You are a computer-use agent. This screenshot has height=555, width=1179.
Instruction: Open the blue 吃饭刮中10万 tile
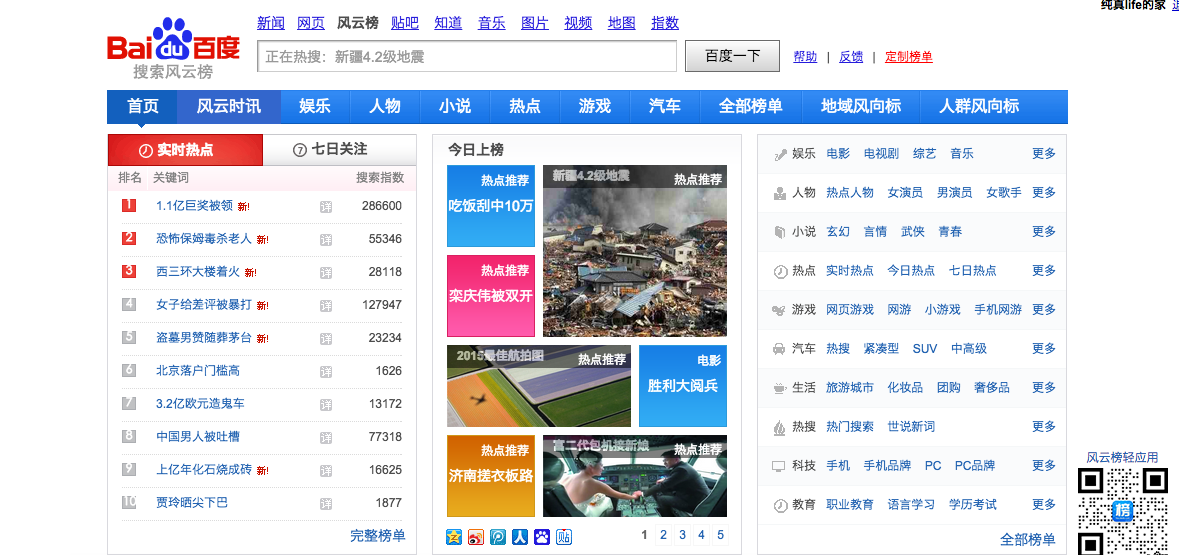(x=491, y=206)
